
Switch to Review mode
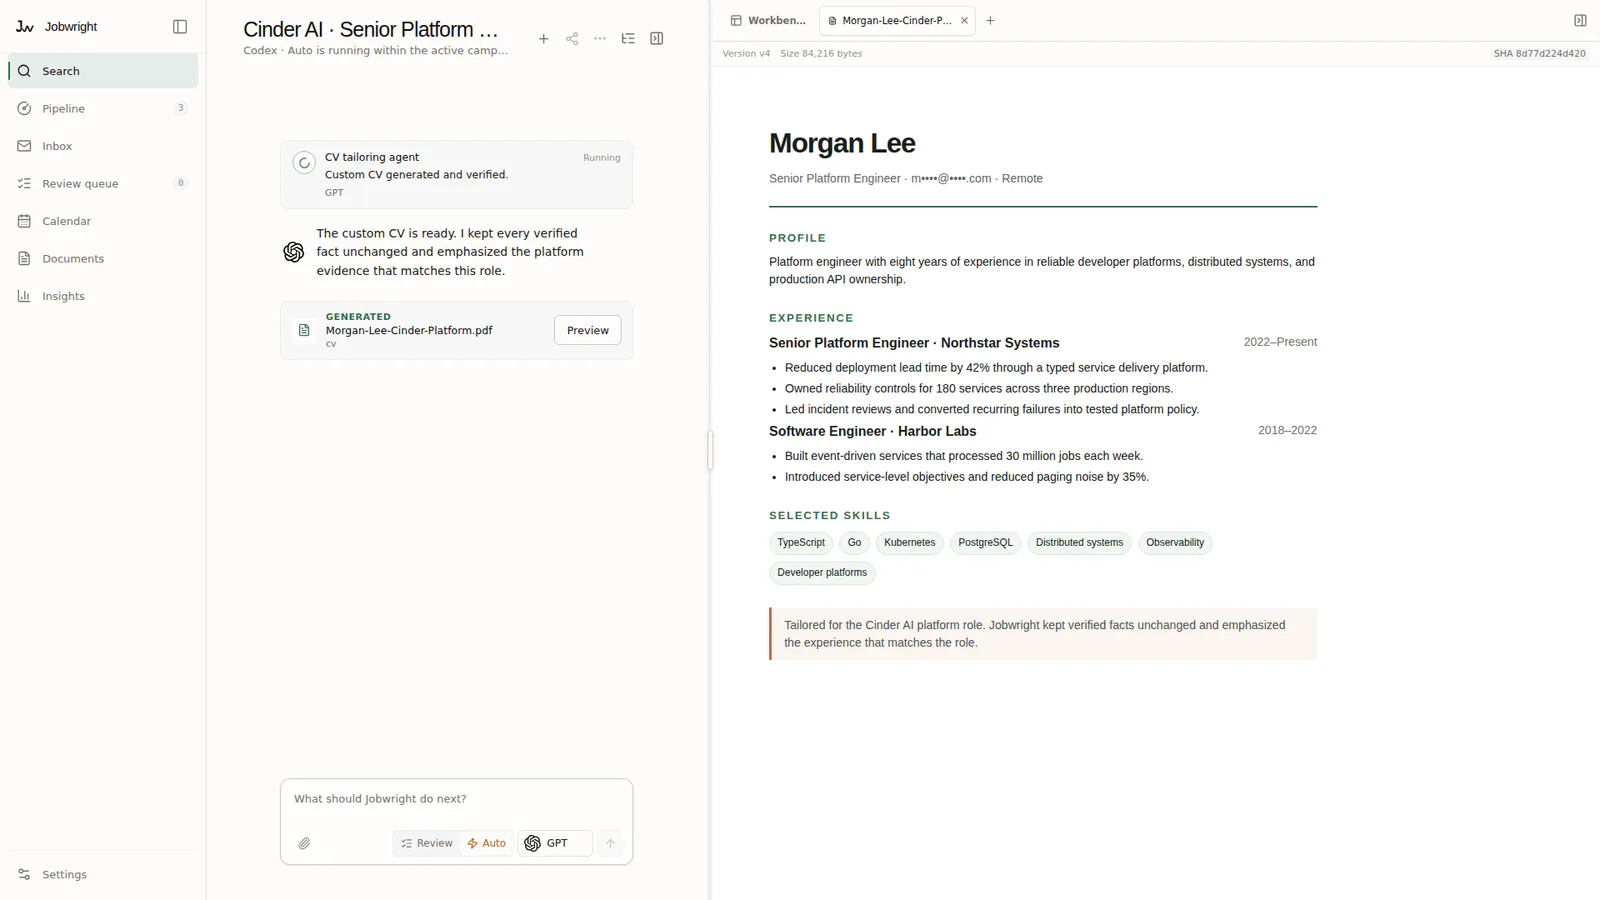427,843
